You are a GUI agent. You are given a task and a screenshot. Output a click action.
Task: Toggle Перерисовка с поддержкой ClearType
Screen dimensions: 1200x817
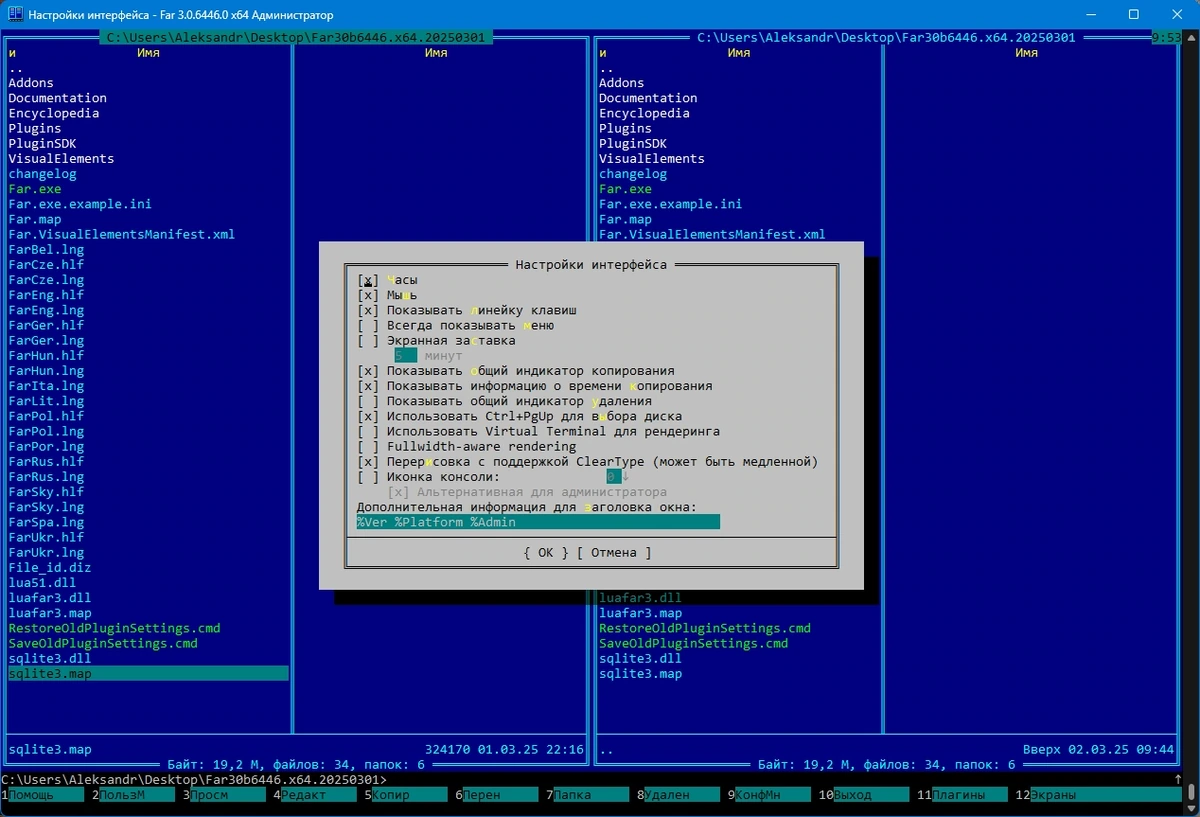[368, 462]
